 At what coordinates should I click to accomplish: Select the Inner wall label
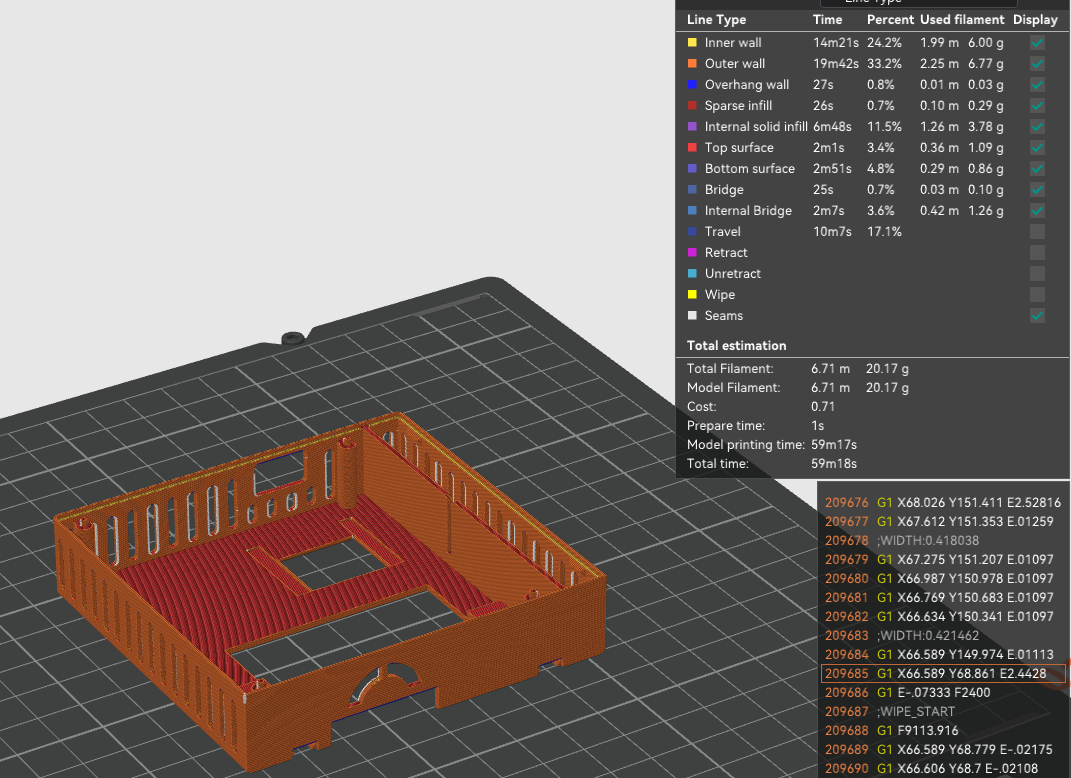[x=733, y=42]
